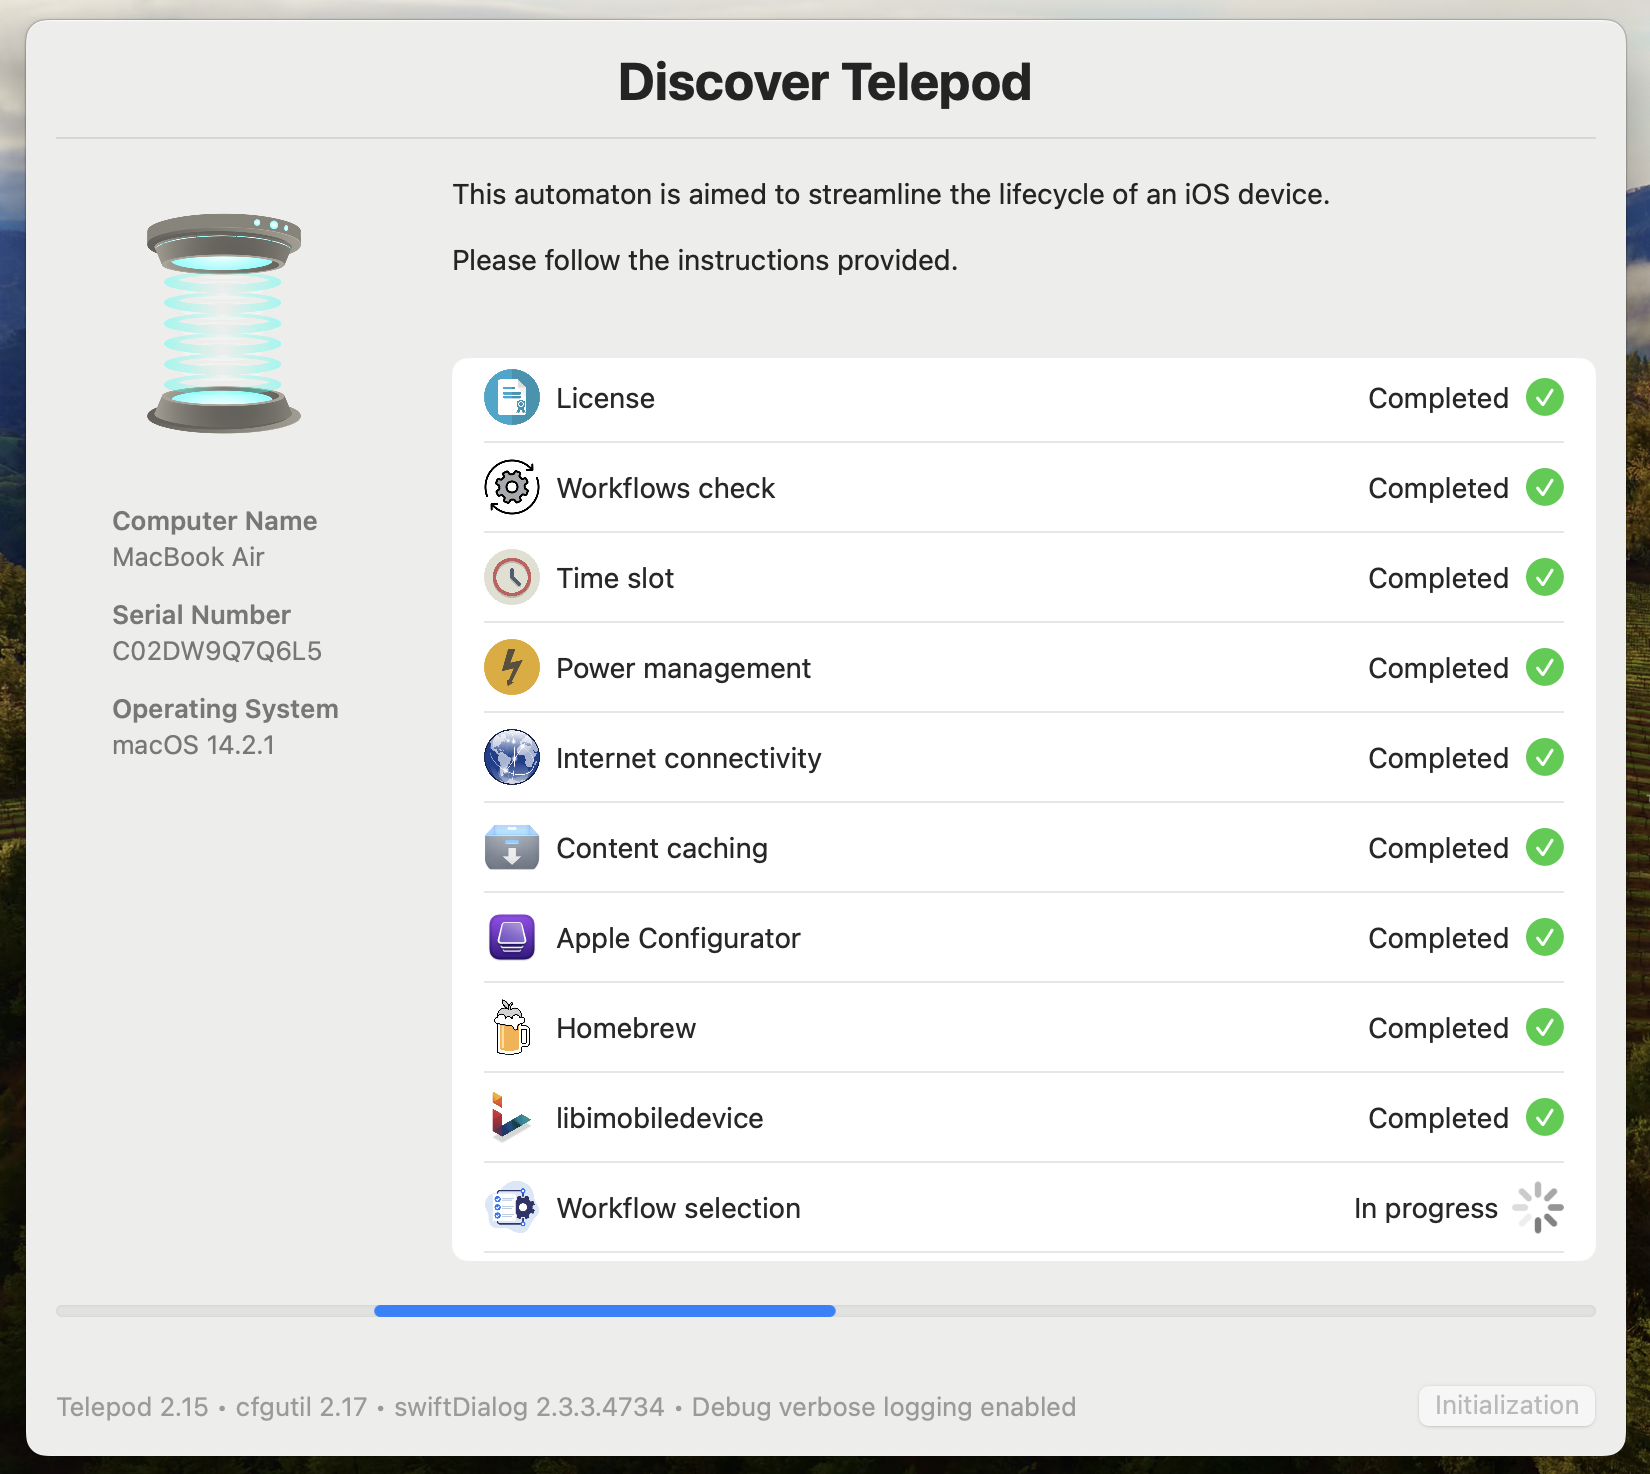The width and height of the screenshot is (1650, 1474).
Task: Click the 'Workflow selection' label
Action: (x=679, y=1208)
